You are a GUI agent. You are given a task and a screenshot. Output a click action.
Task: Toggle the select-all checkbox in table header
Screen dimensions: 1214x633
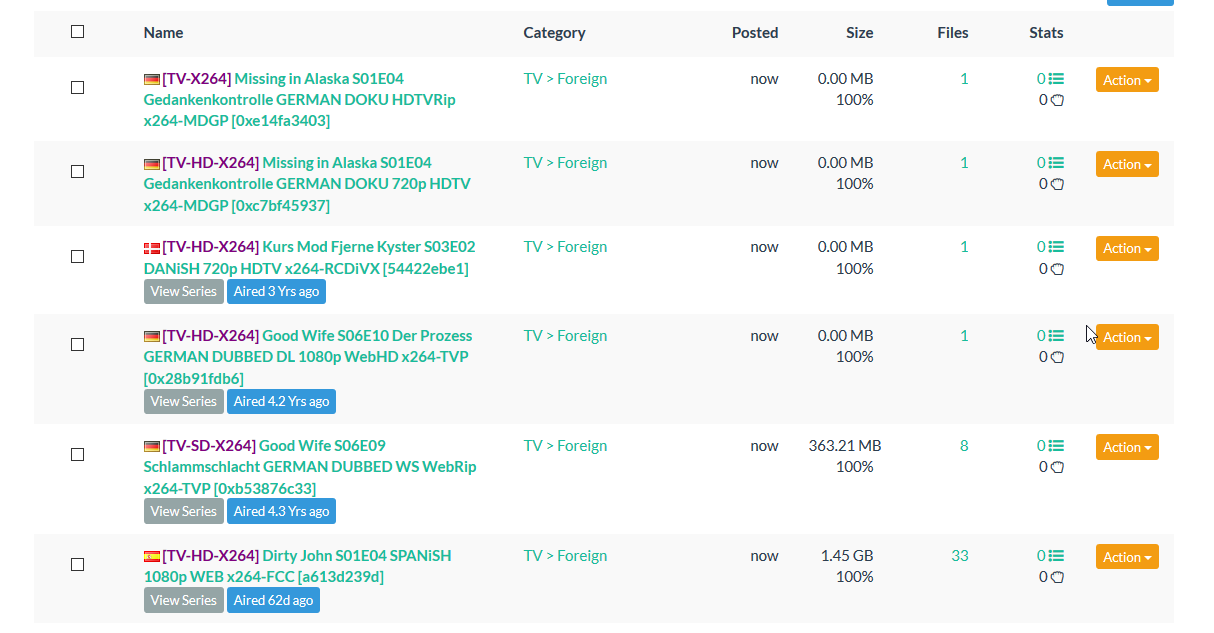coord(78,32)
